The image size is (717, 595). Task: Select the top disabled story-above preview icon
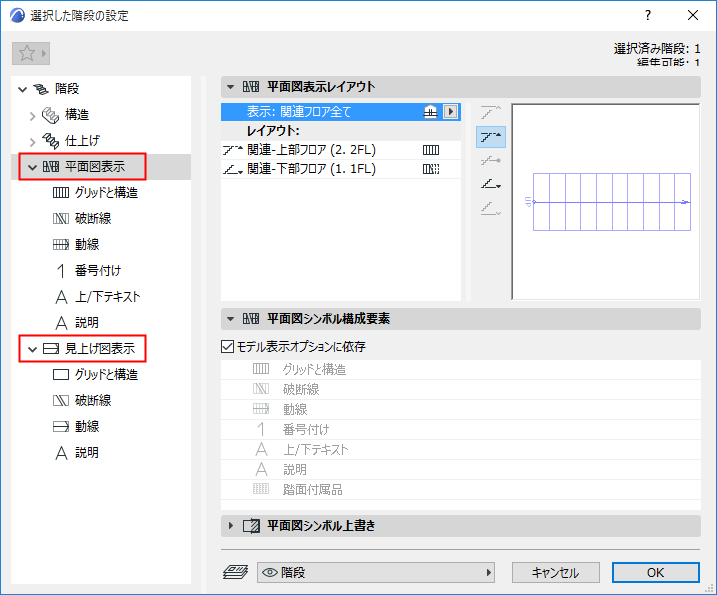coord(491,112)
